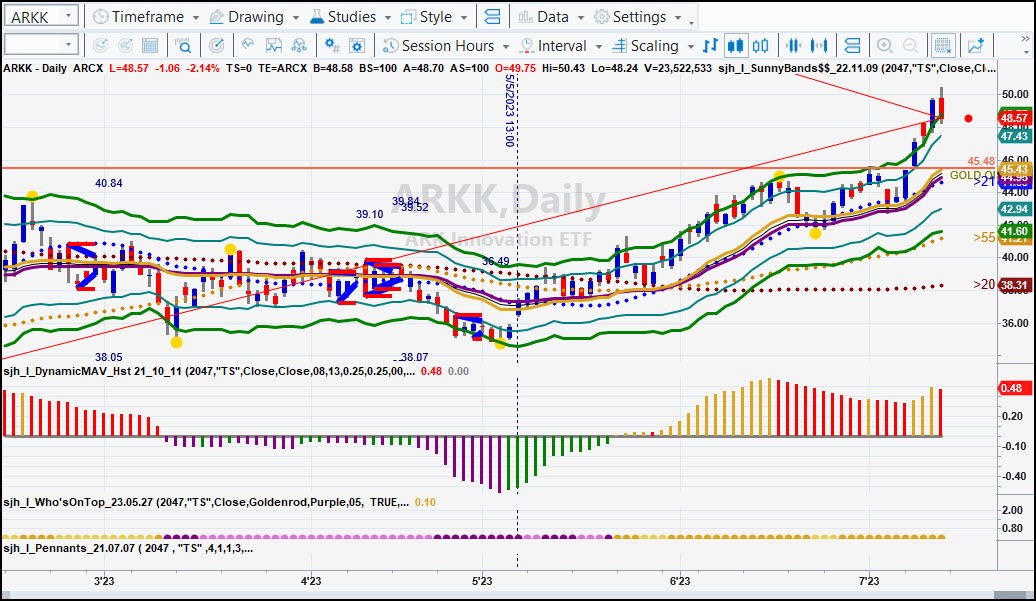Open the Drawing menu
The width and height of the screenshot is (1036, 601).
tap(254, 17)
